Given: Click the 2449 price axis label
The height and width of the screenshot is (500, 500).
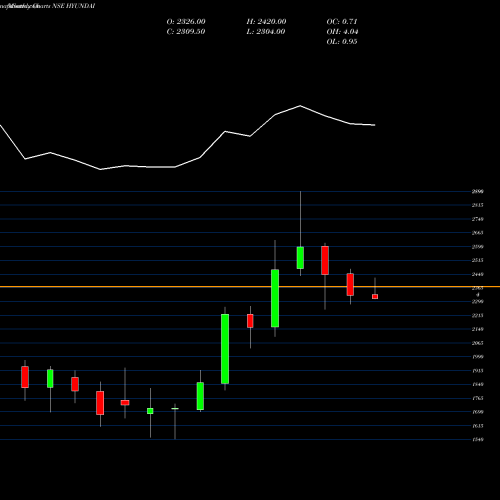Looking at the screenshot, I should (477, 274).
